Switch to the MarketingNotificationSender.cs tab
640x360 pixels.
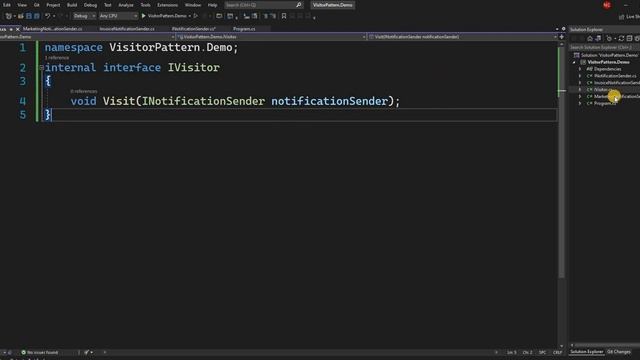pyautogui.click(x=52, y=29)
